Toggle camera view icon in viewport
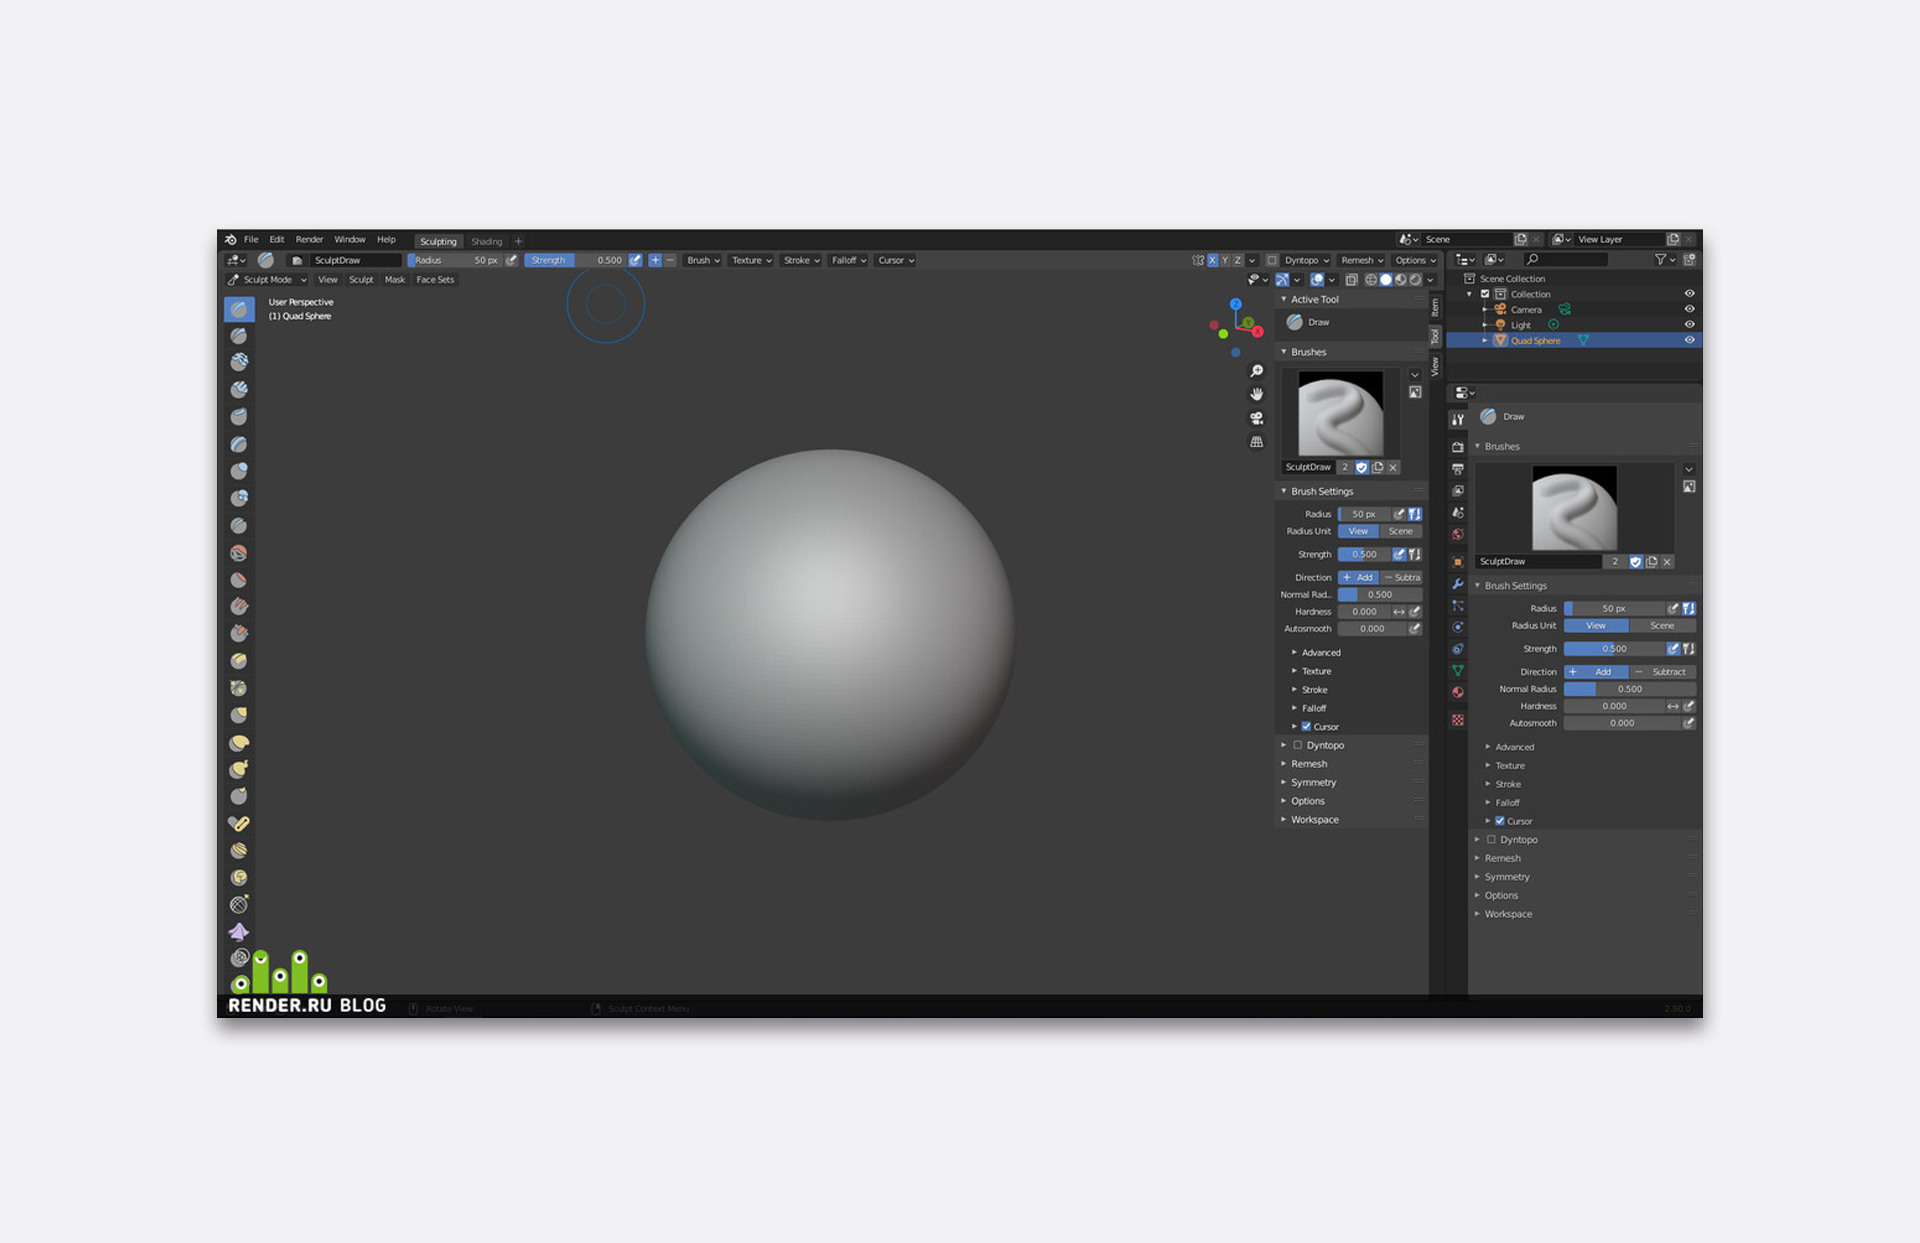This screenshot has height=1243, width=1920. tap(1257, 418)
